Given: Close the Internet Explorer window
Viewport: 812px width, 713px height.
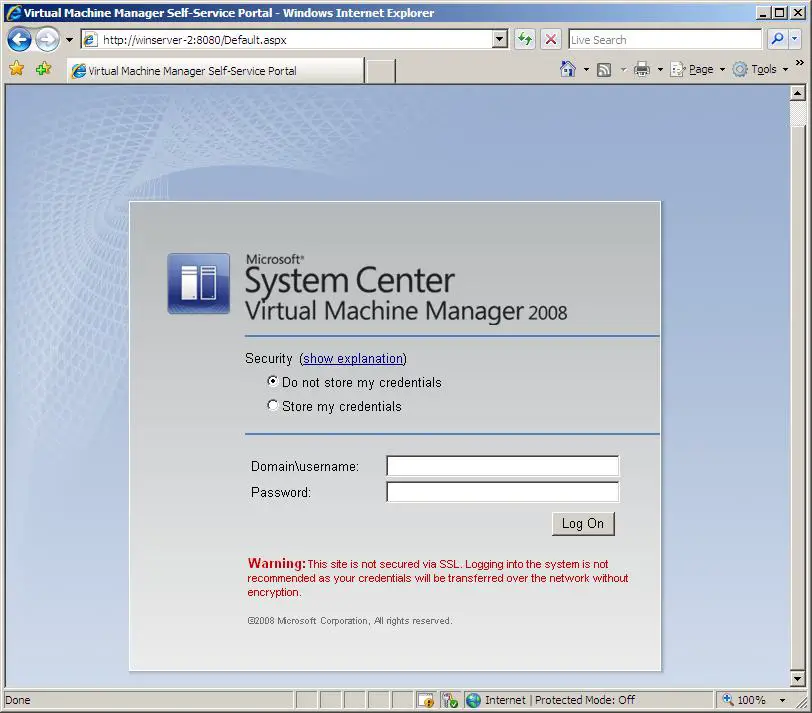Looking at the screenshot, I should (x=798, y=12).
